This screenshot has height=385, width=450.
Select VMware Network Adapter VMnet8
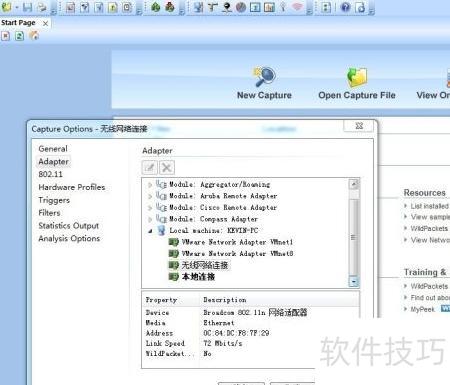click(237, 253)
